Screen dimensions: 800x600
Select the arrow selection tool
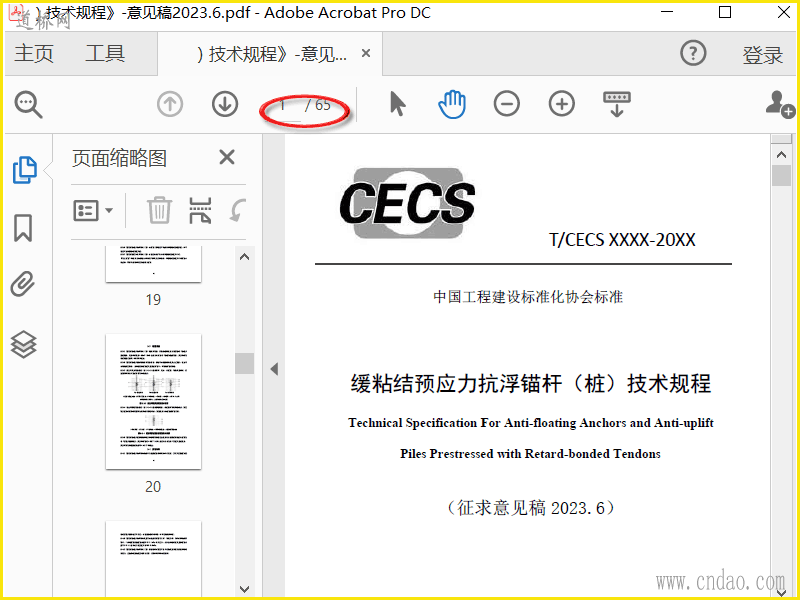[397, 104]
